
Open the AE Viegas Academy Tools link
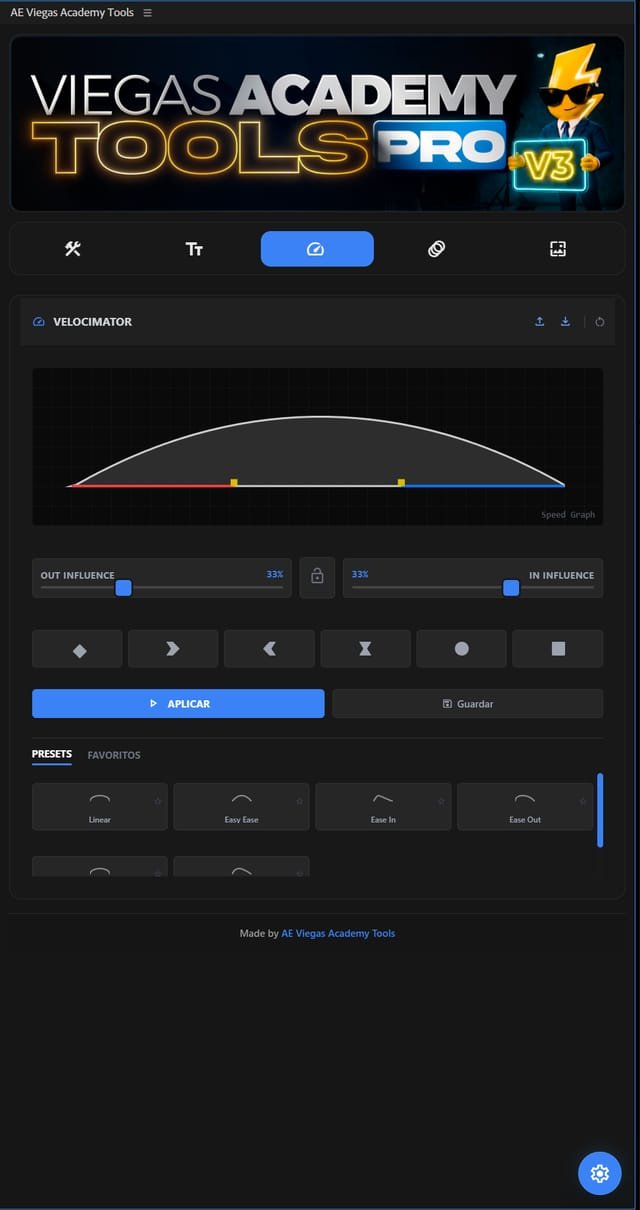pos(338,933)
